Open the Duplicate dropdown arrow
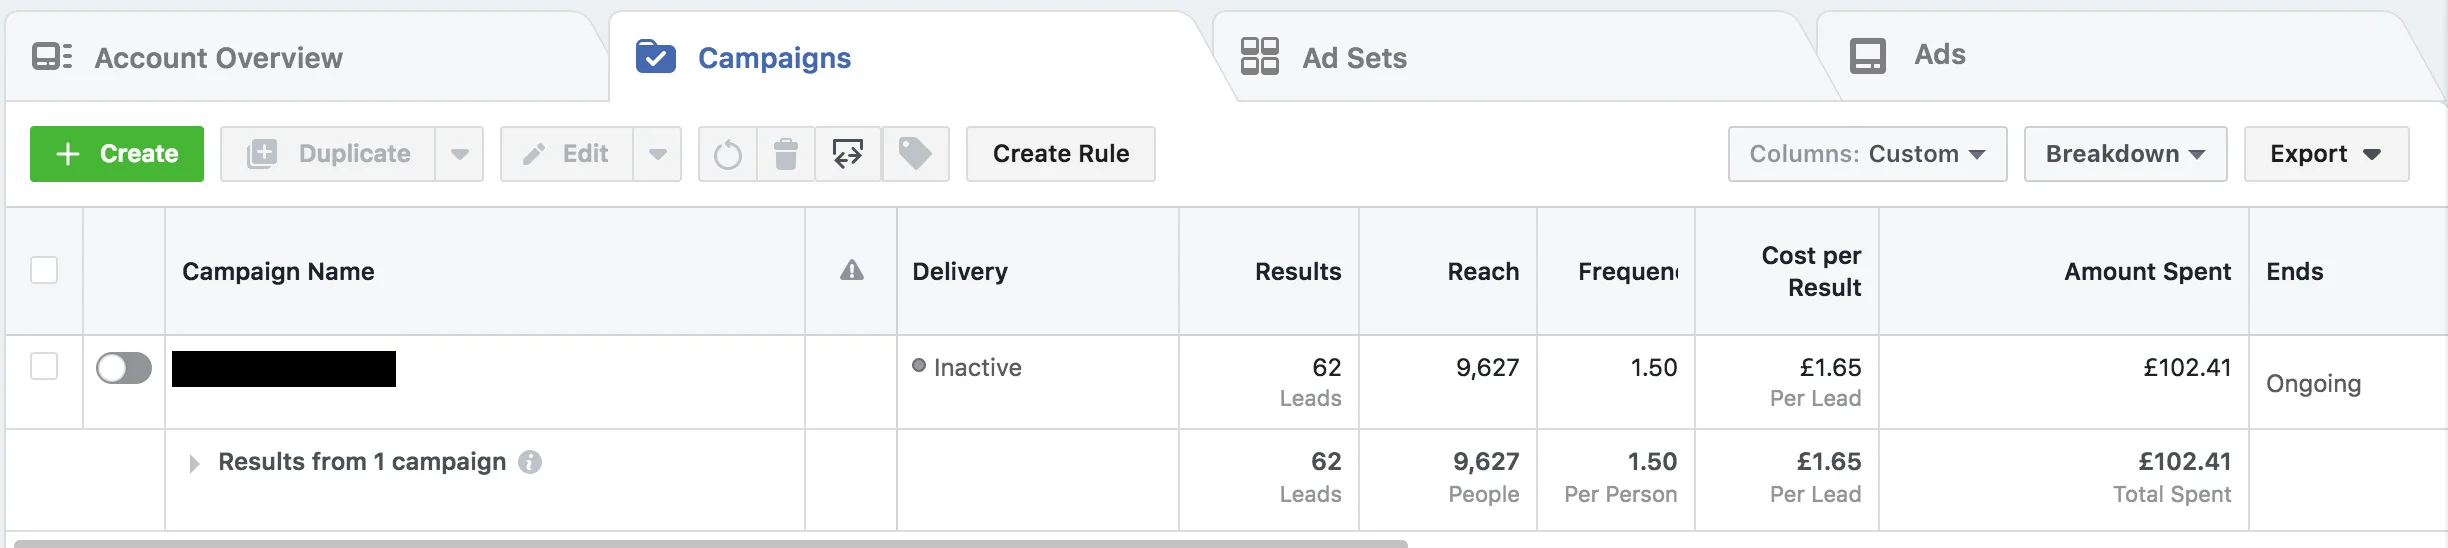Viewport: 2448px width, 548px height. click(x=459, y=154)
